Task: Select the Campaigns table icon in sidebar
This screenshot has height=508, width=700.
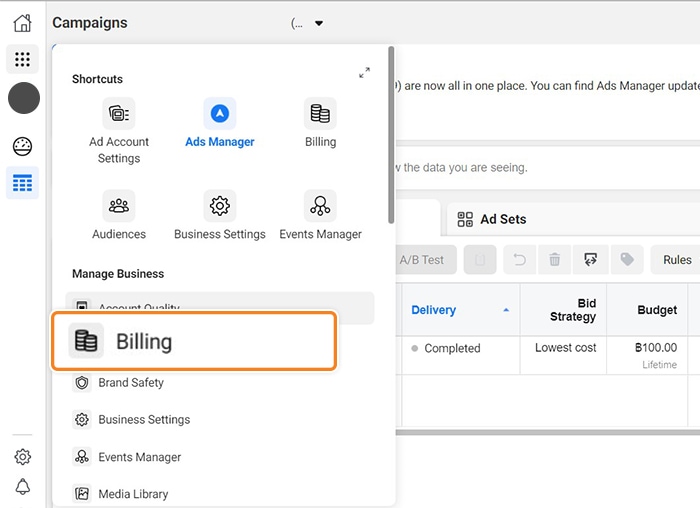Action: (x=22, y=183)
